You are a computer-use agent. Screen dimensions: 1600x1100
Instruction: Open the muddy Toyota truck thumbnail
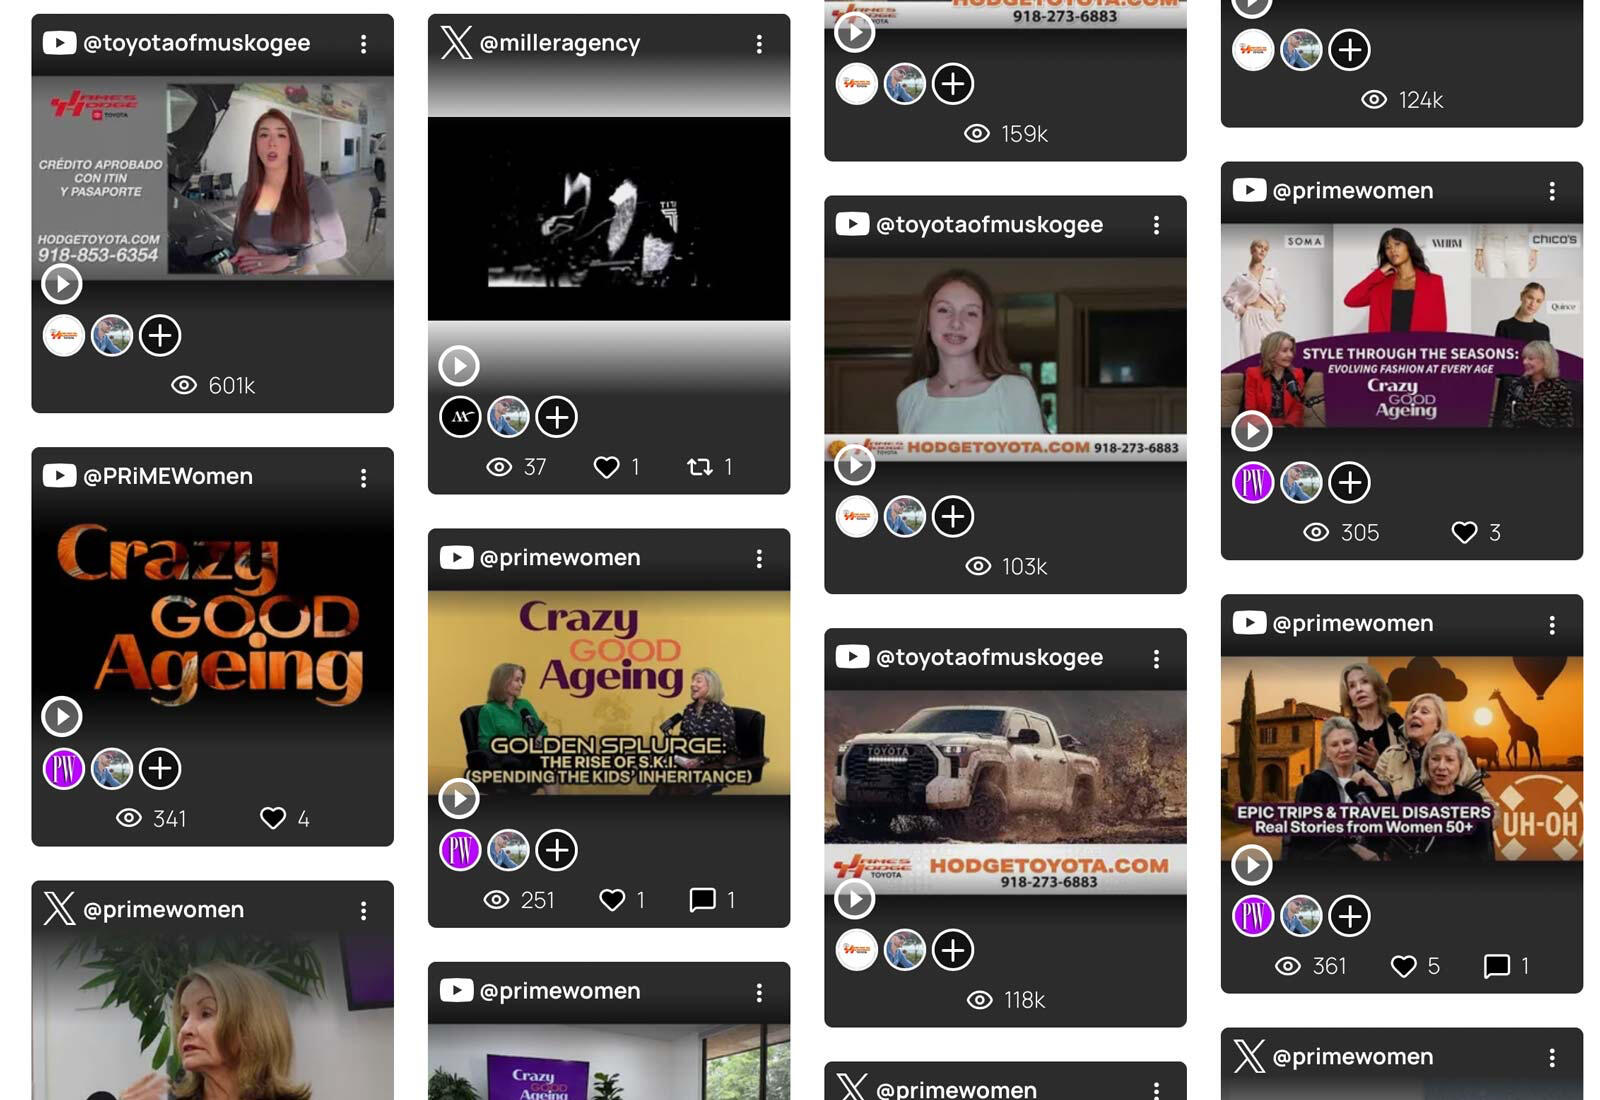click(1005, 792)
